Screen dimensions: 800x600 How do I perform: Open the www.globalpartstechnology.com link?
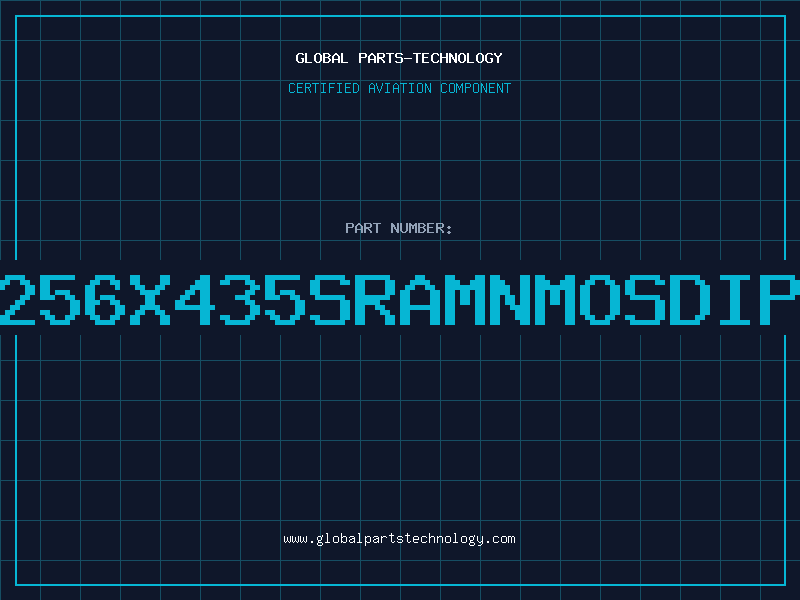tap(399, 539)
